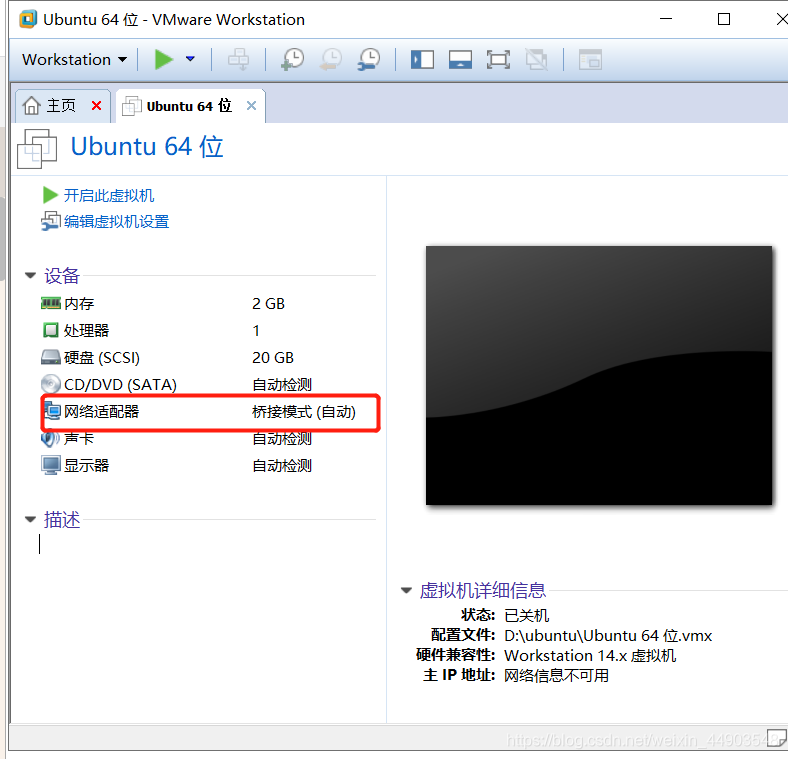
Task: Click the 2 GB memory value
Action: pos(268,304)
